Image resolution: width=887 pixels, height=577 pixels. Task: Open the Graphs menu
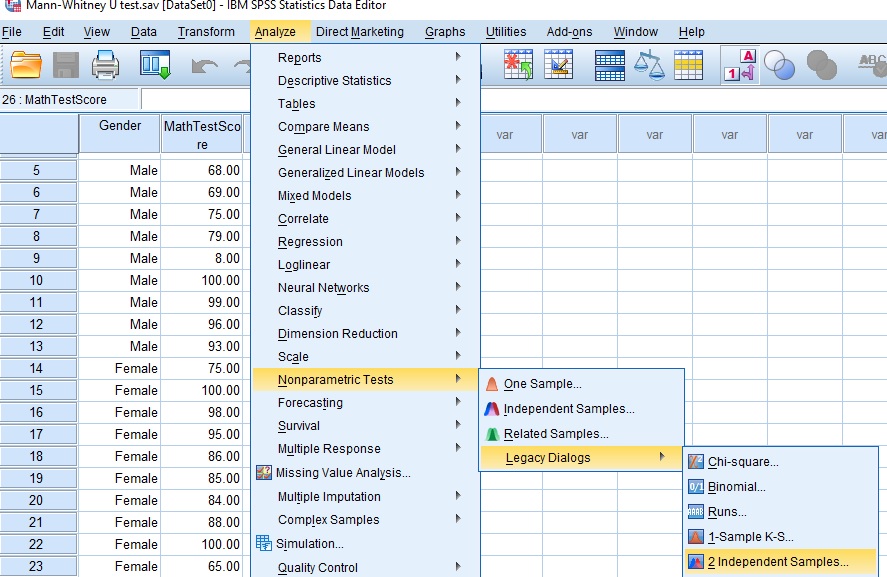coord(445,31)
